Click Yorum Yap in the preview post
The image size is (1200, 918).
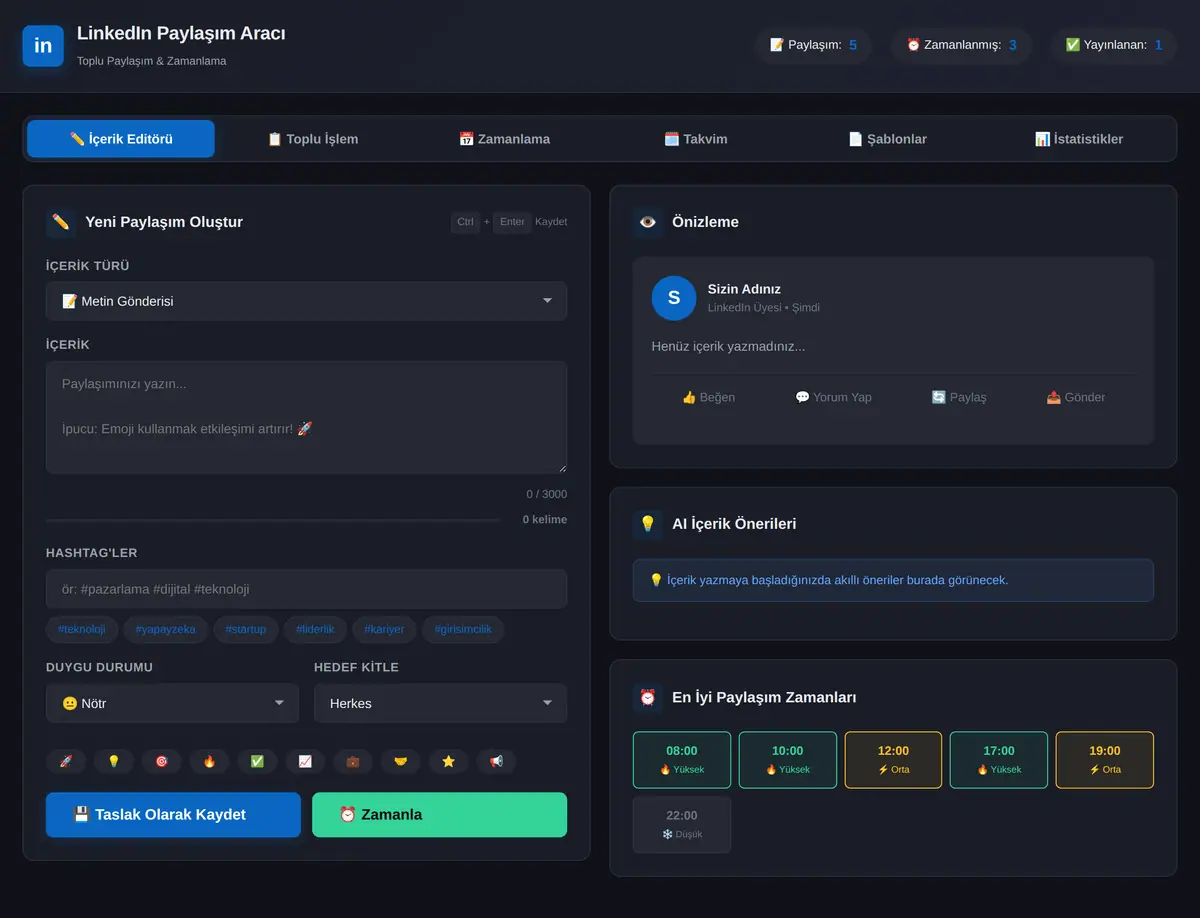(x=833, y=397)
